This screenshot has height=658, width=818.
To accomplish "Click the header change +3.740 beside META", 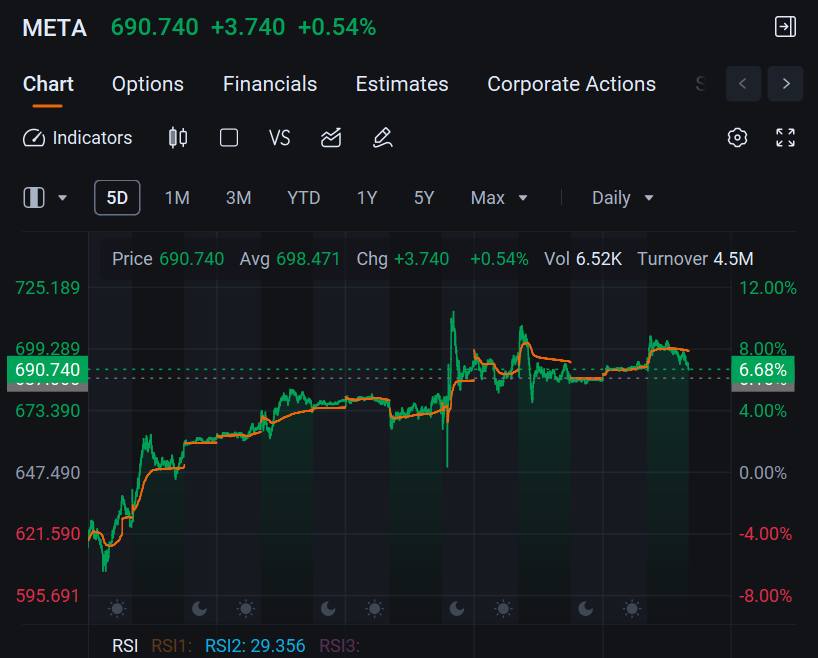I will tap(248, 27).
